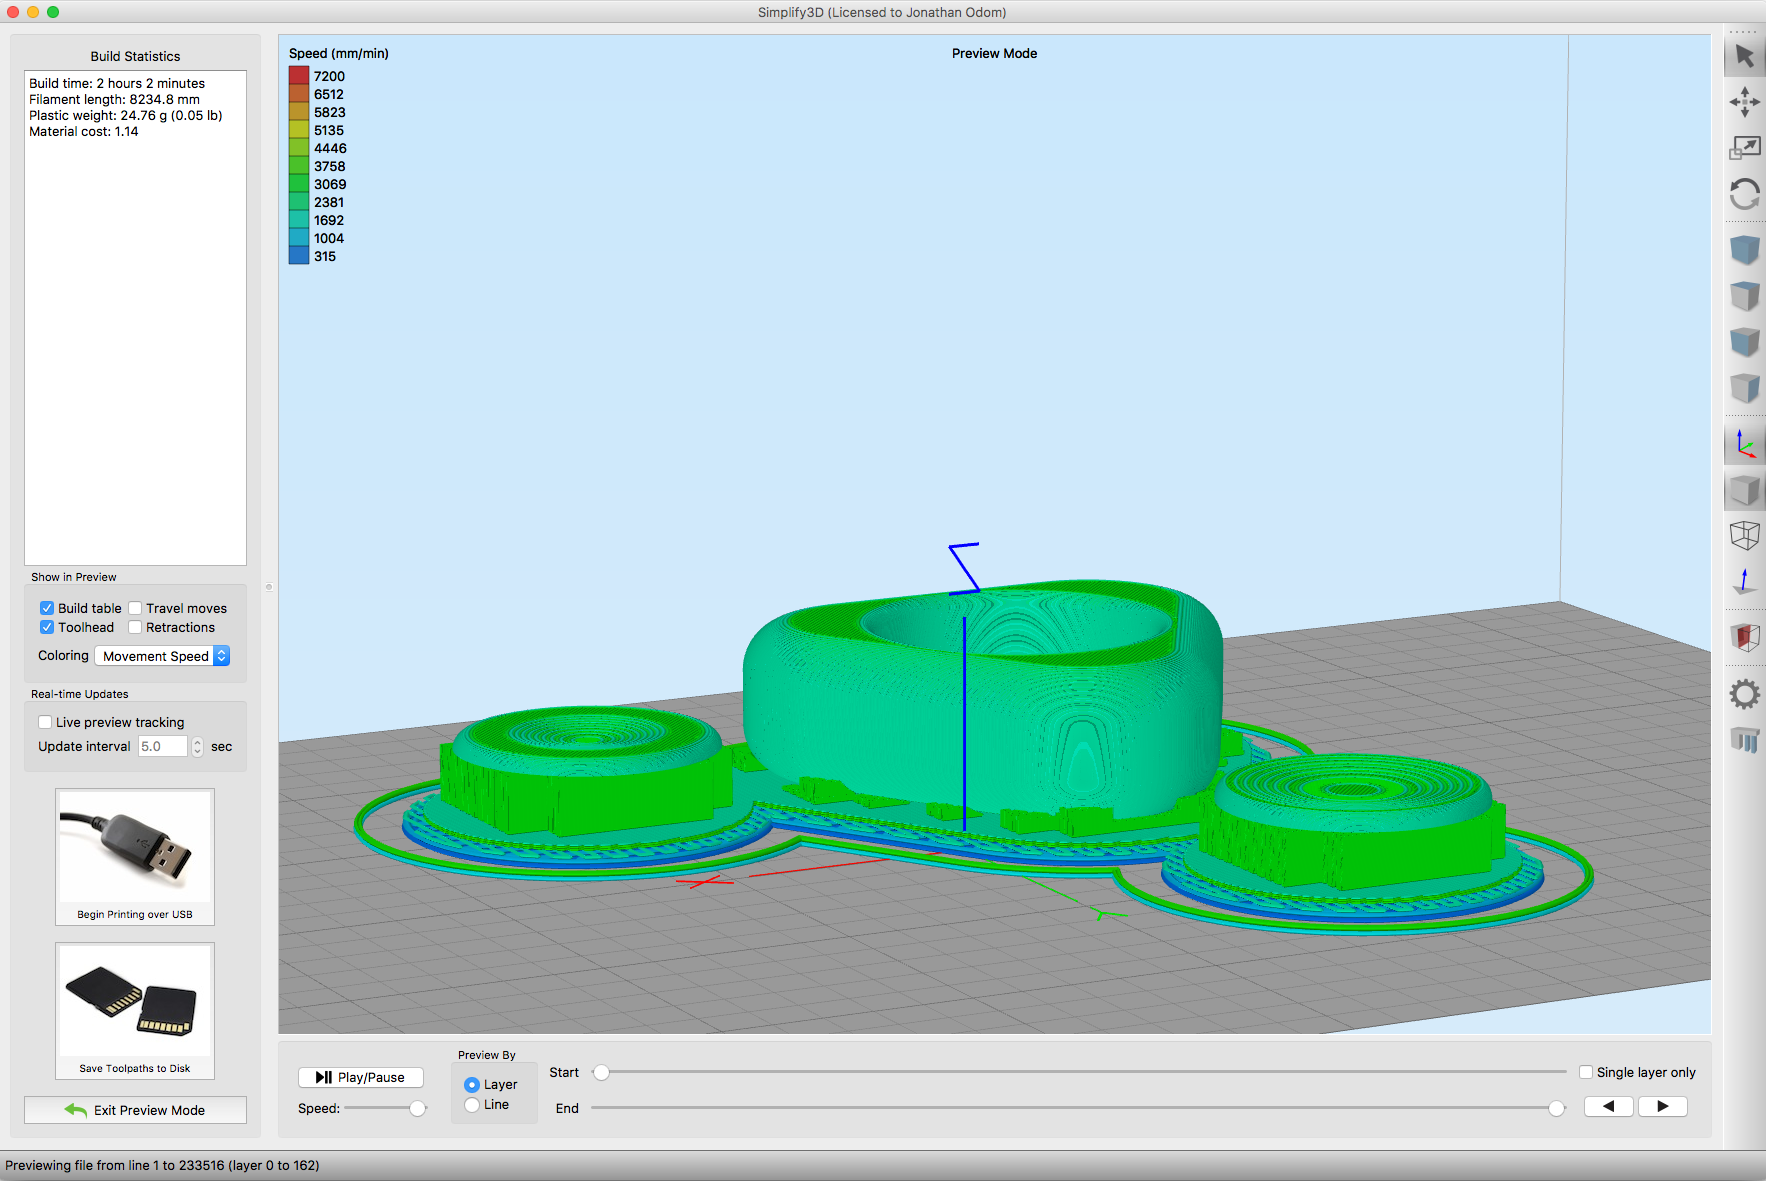Click the support structures icon
This screenshot has height=1181, width=1766.
coord(1745,740)
